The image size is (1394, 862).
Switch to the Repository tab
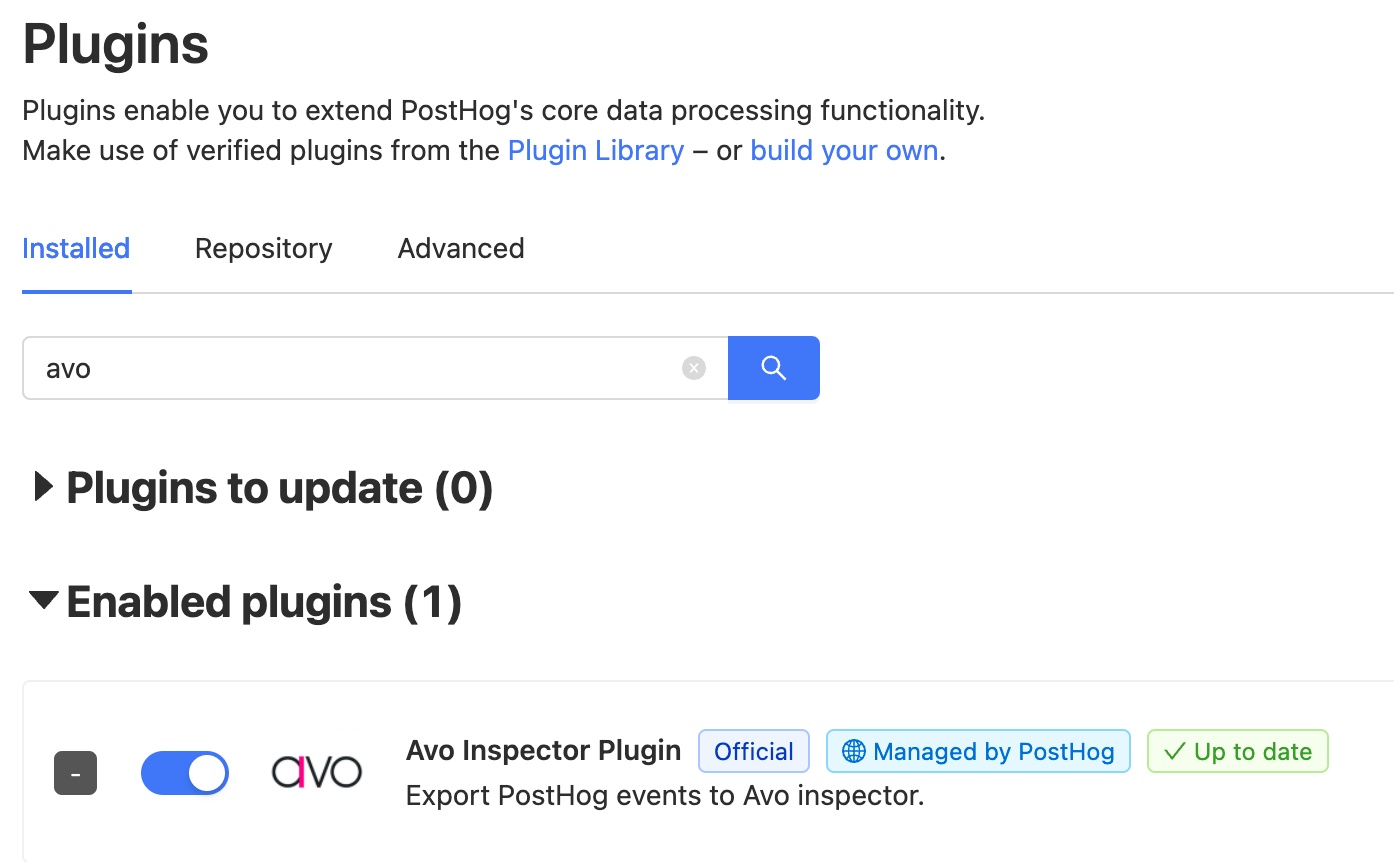(263, 248)
